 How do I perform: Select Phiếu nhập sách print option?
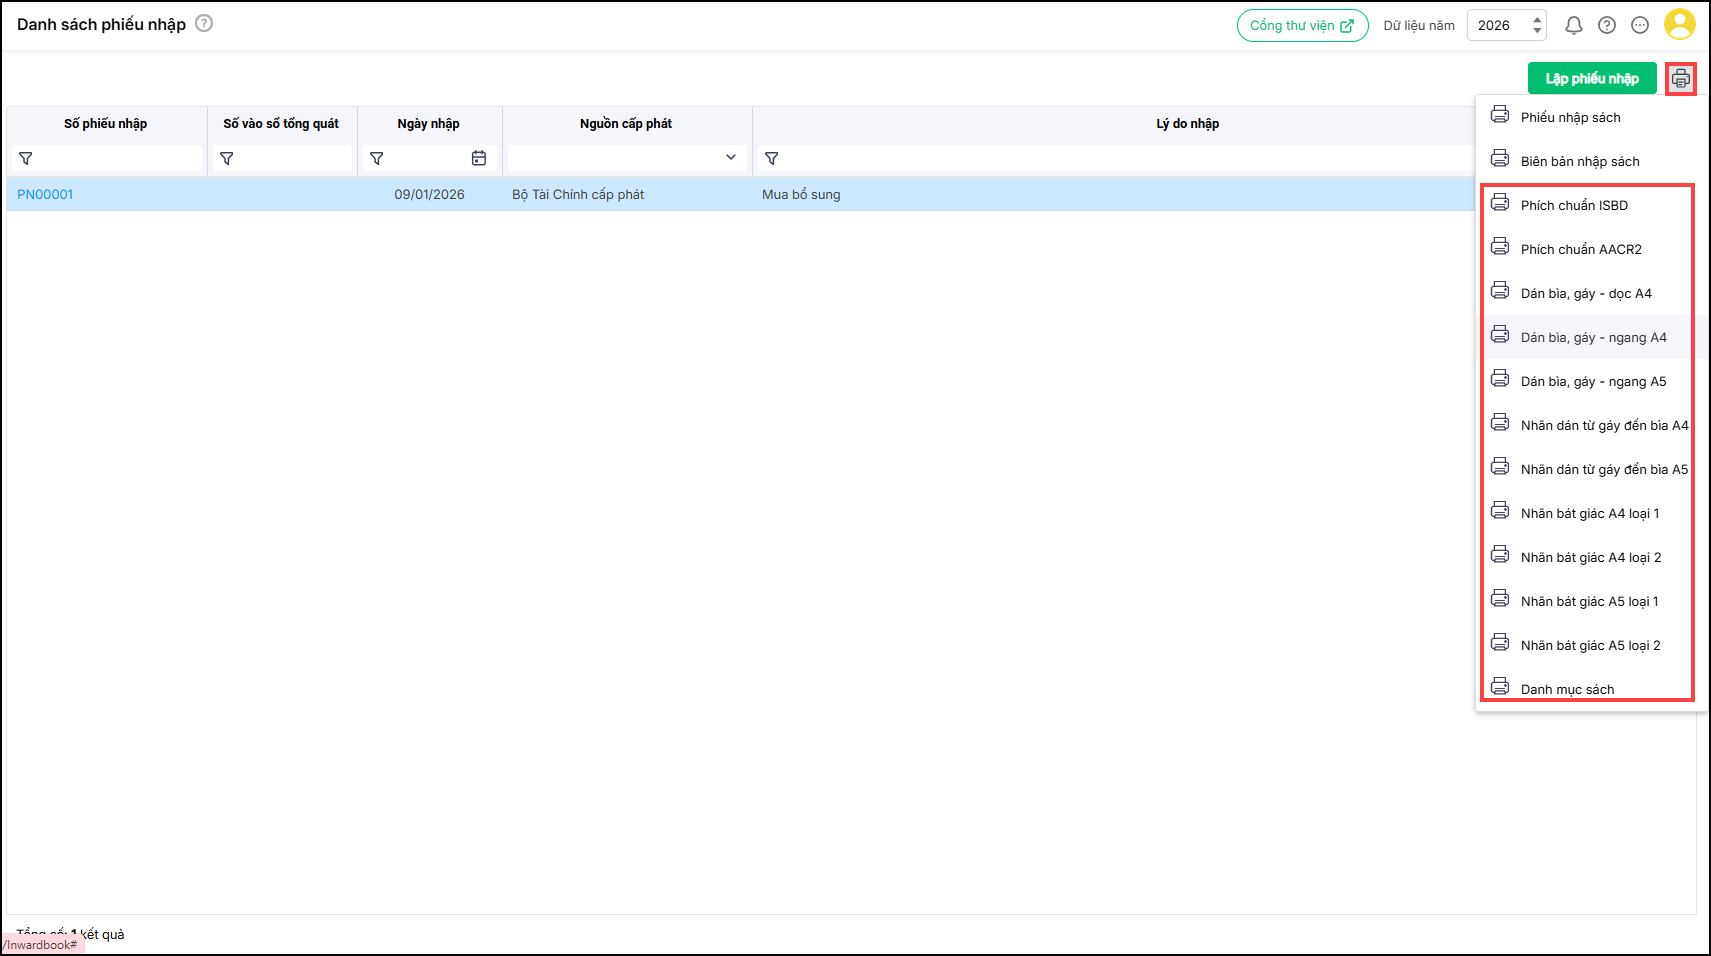[x=1570, y=117]
